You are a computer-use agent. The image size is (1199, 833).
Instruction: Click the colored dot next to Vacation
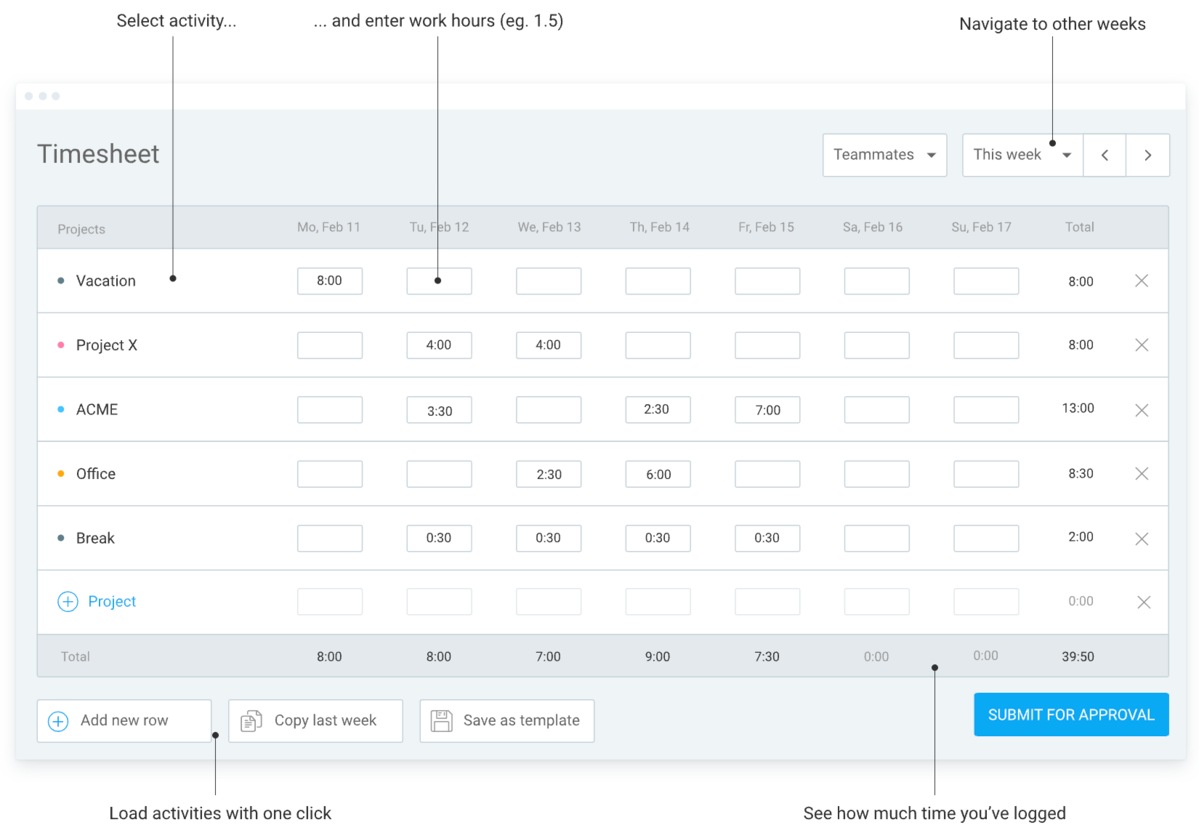point(62,281)
